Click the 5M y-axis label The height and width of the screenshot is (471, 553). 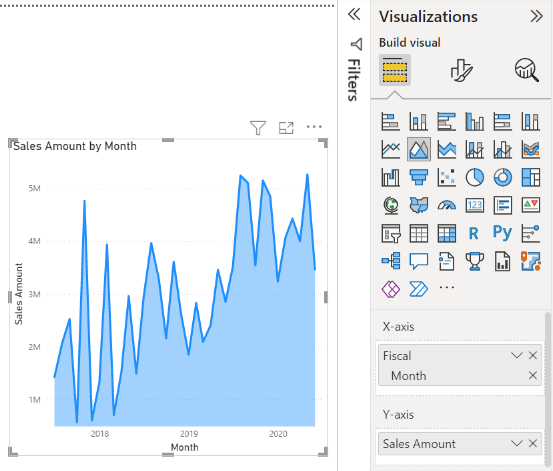coord(35,188)
